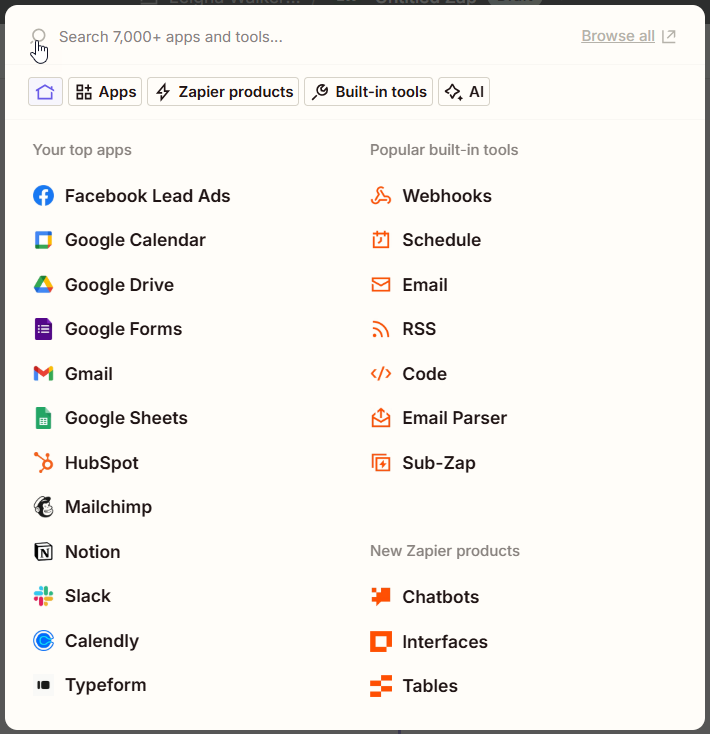Switch to the Home filter tab

tap(45, 92)
